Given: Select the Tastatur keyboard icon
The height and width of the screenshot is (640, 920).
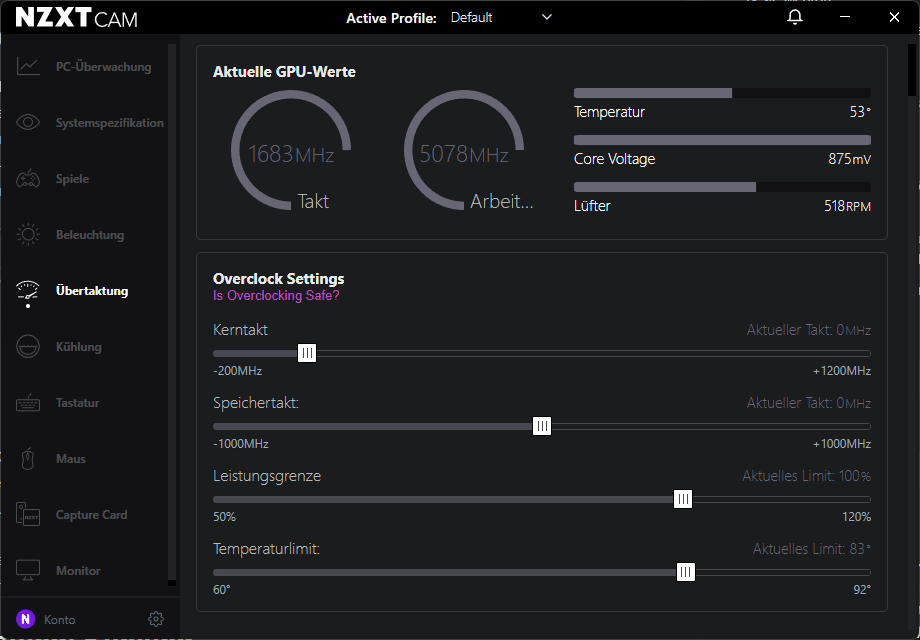Looking at the screenshot, I should (x=28, y=403).
